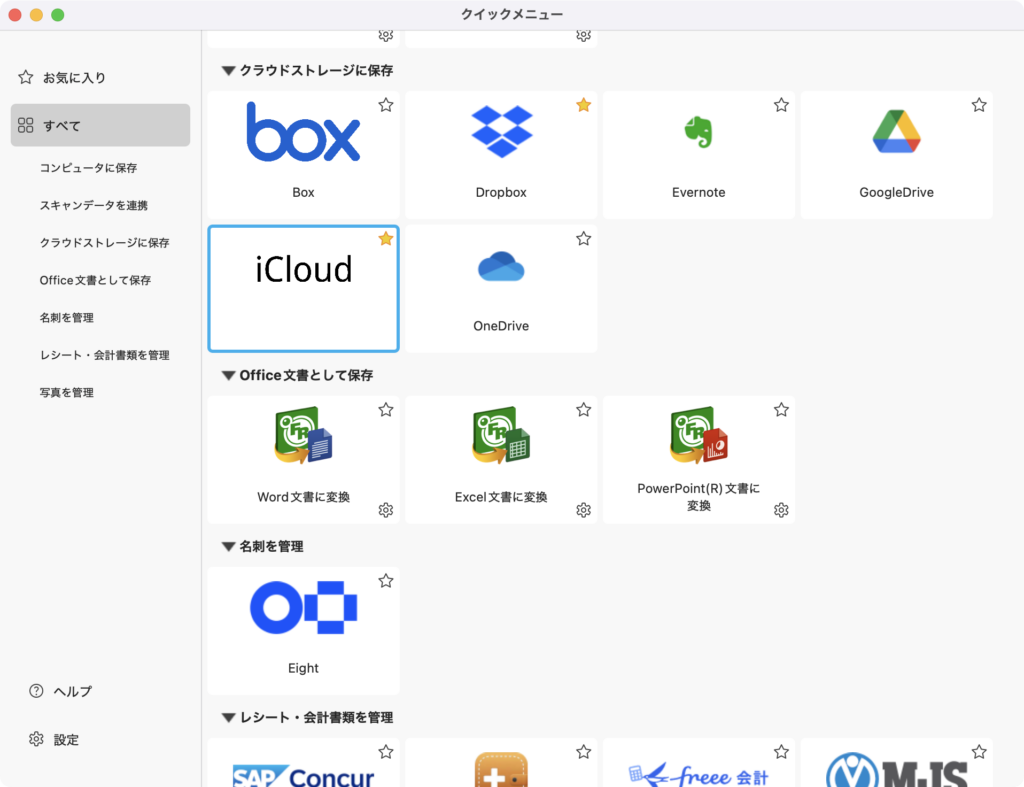Click the 設定 gear icon in sidebar
Screen dimensions: 1024x787
tap(36, 739)
